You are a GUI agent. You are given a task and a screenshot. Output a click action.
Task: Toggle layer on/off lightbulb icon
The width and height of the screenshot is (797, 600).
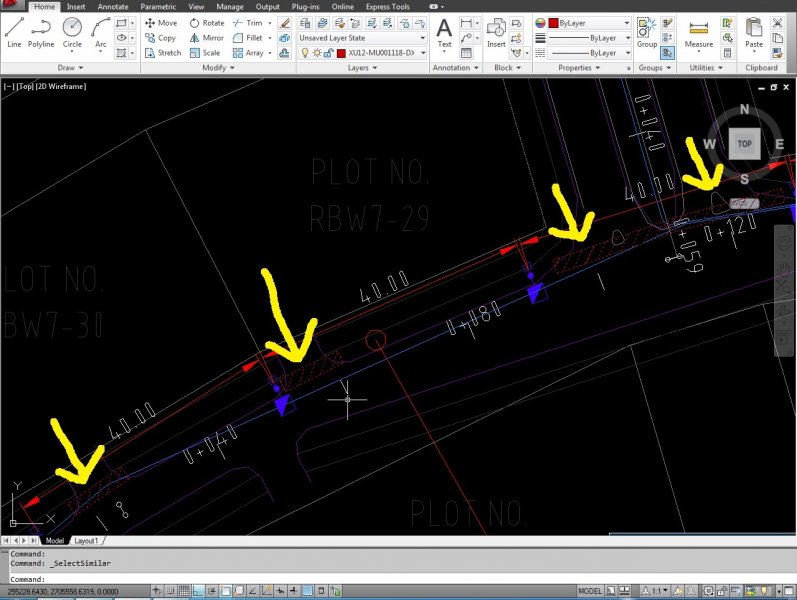[x=304, y=53]
